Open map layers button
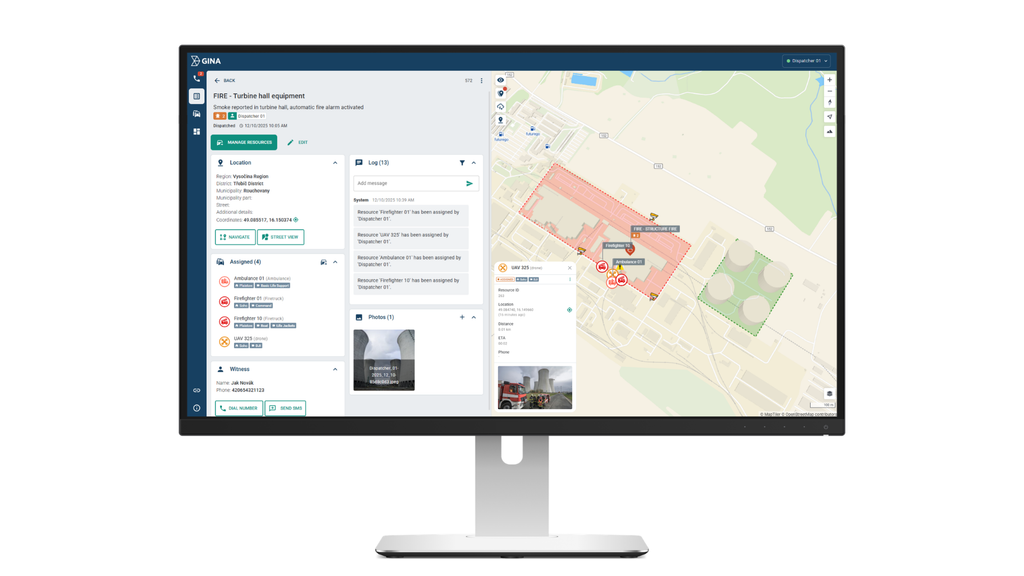The width and height of the screenshot is (1024, 576). [x=829, y=394]
